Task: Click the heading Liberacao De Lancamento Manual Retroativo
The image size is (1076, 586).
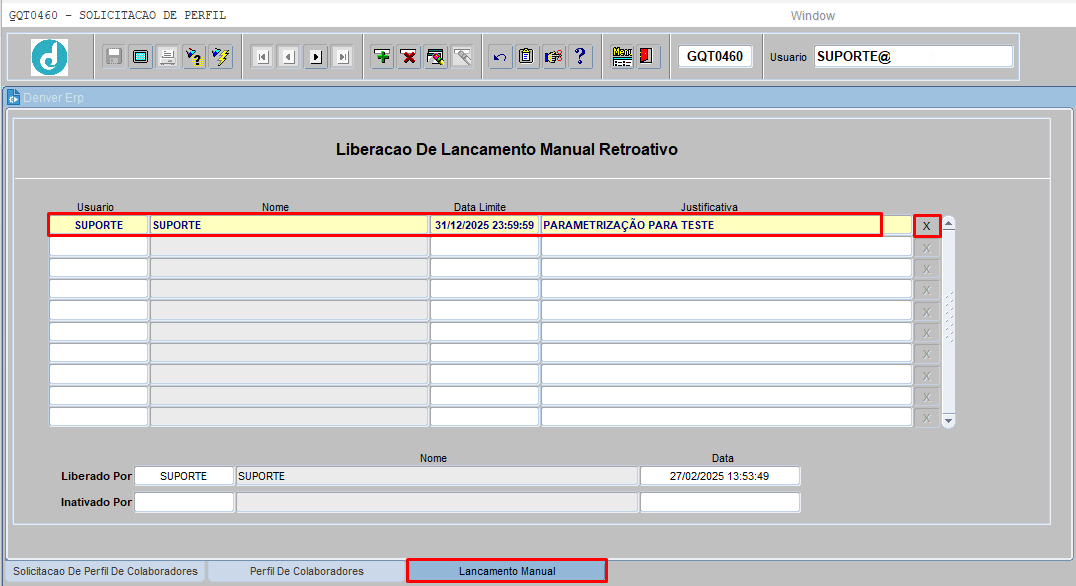Action: (506, 150)
